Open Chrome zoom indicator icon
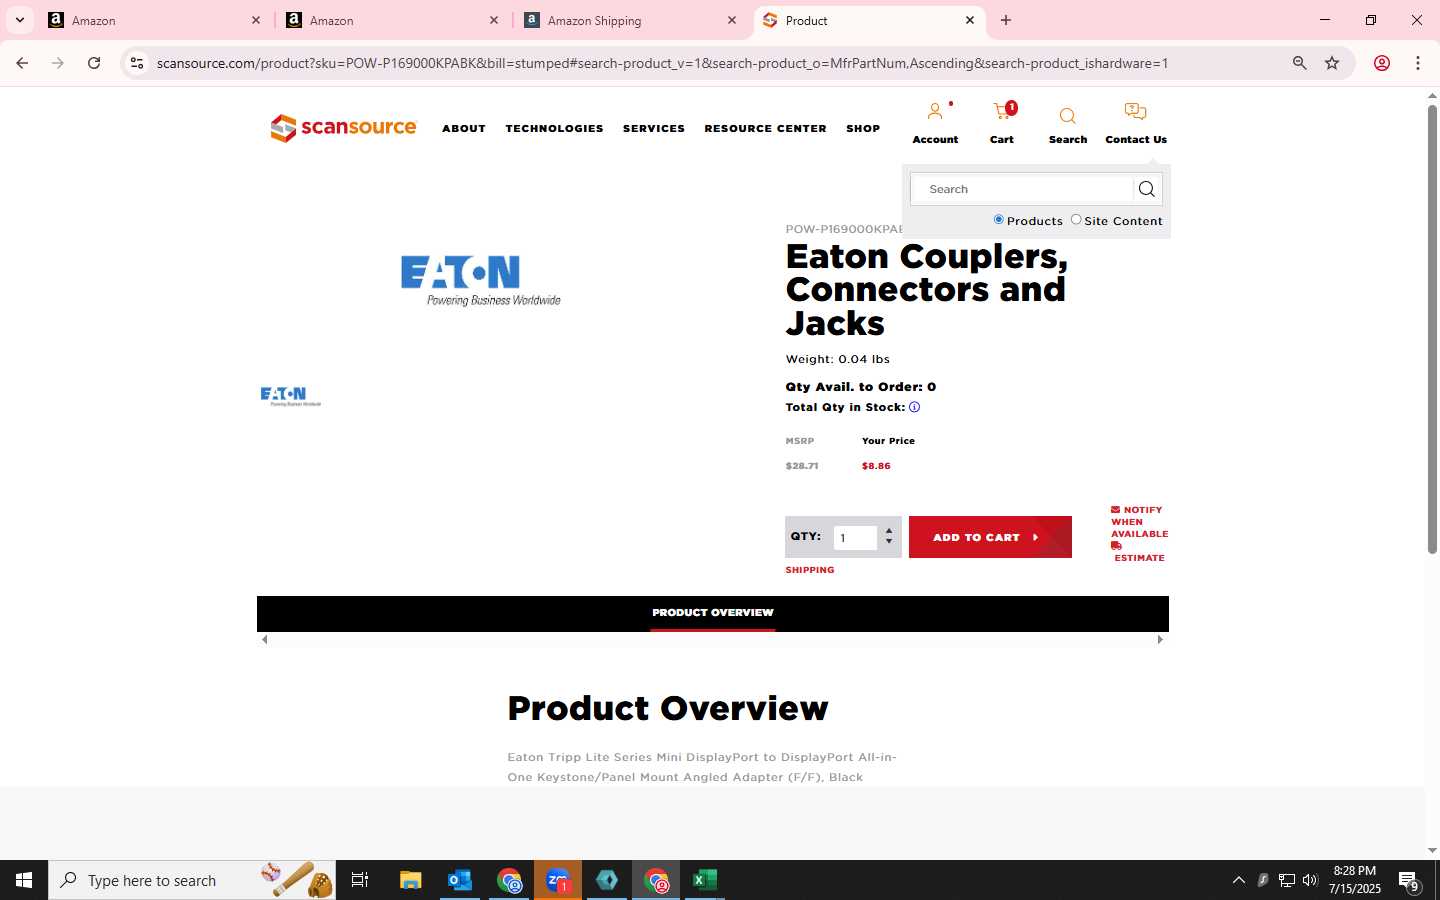Screen dimensions: 1440x900 1299,63
